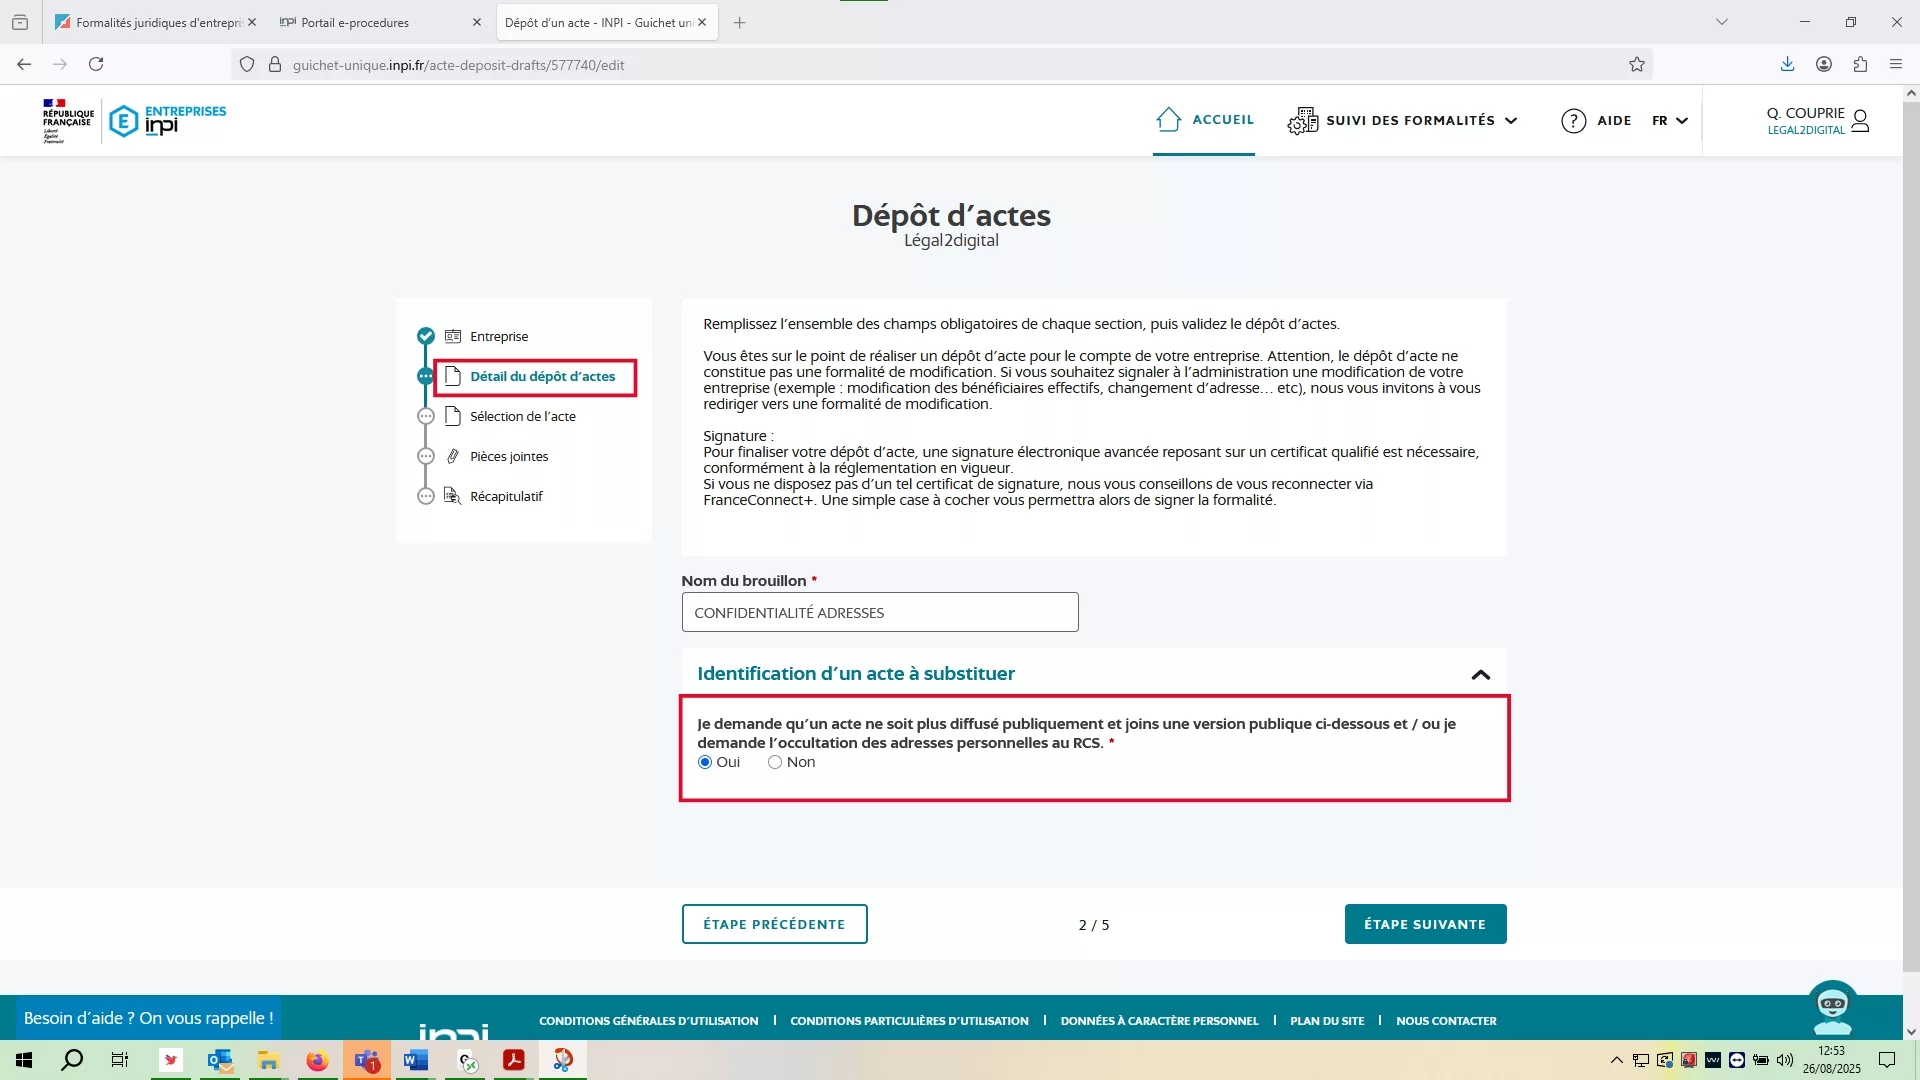
Task: Reload the page with the refresh icon
Action: coord(96,65)
